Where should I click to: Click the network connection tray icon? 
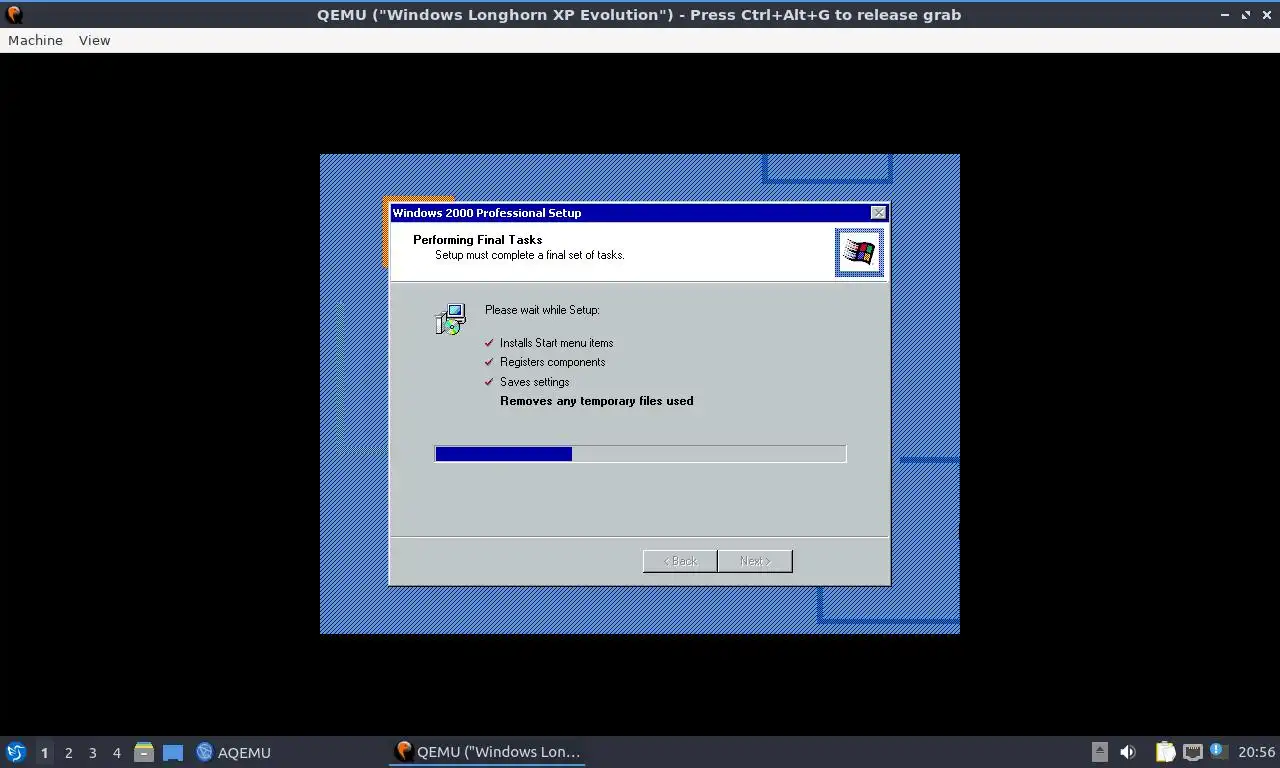point(1192,752)
